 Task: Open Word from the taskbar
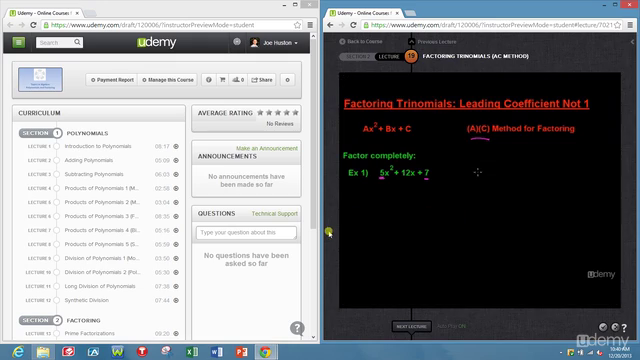tap(217, 351)
